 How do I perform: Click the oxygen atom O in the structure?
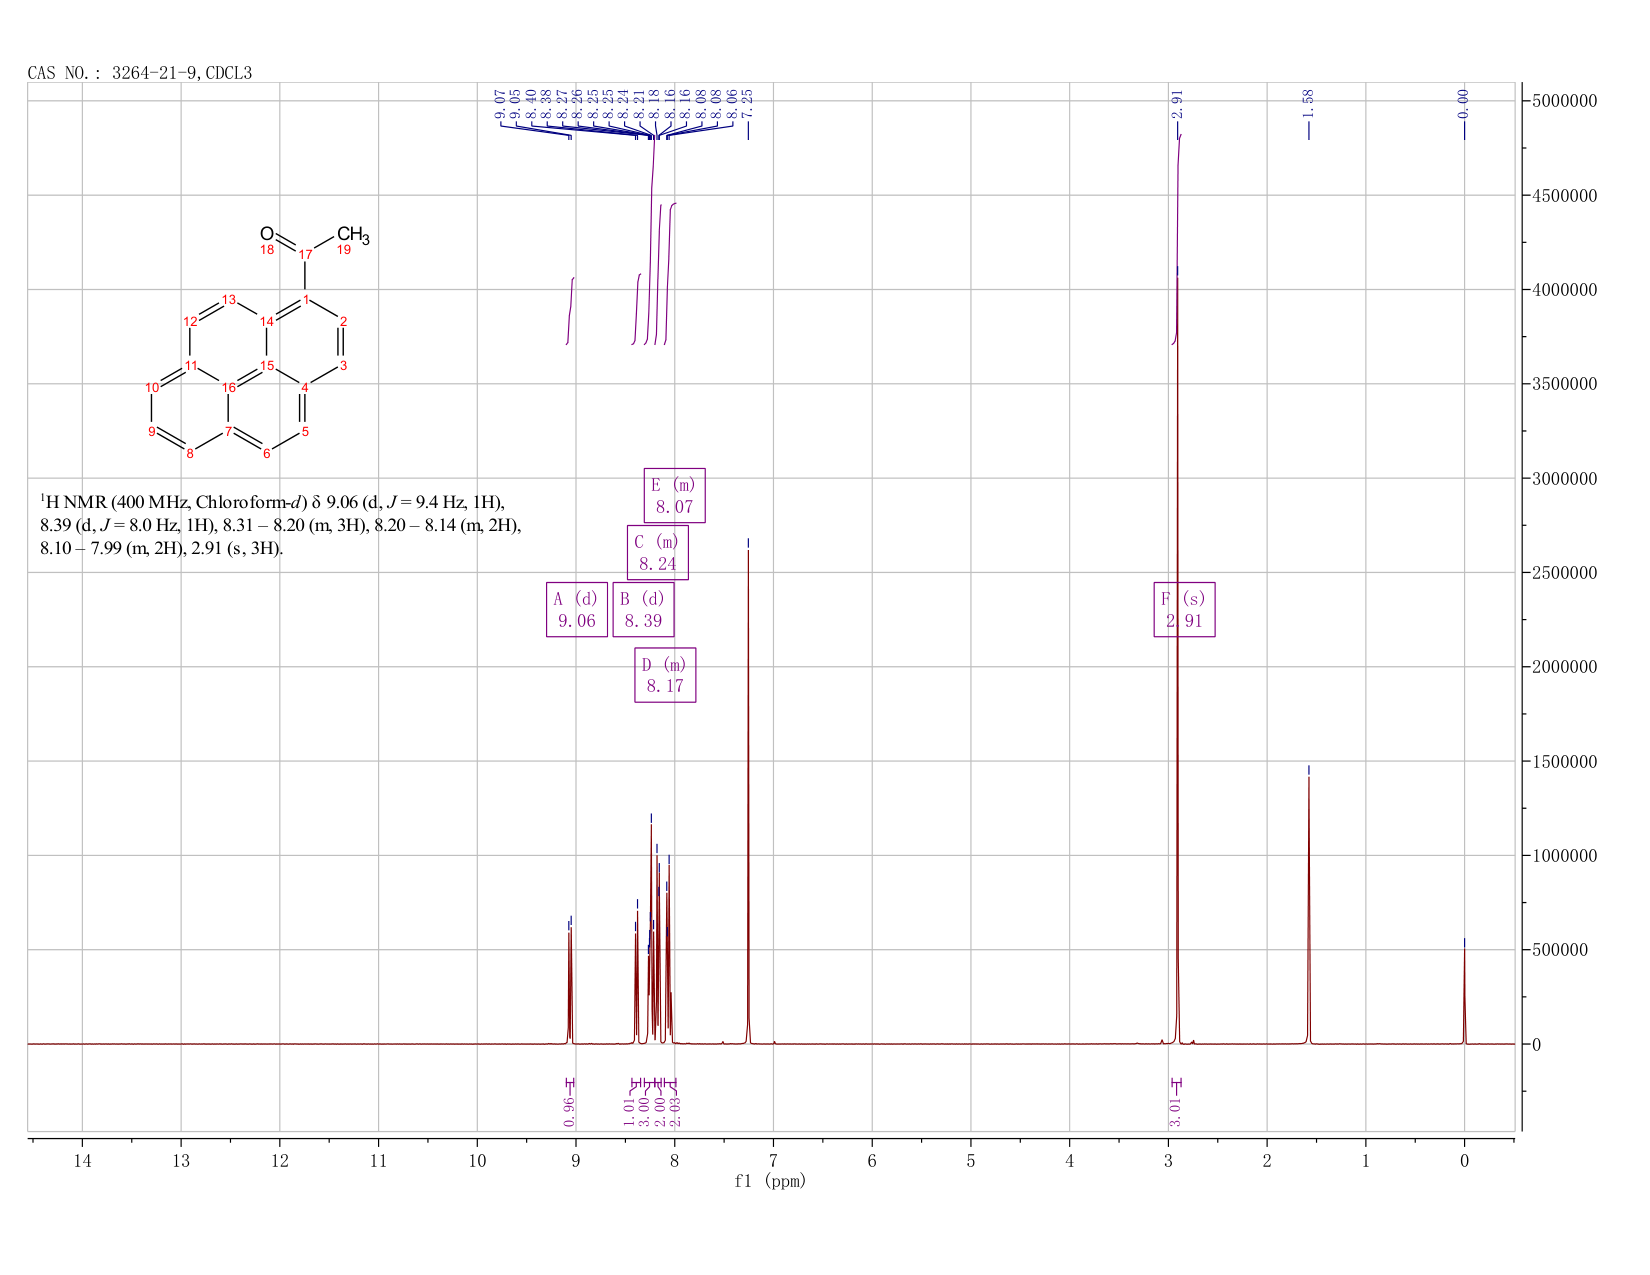coord(267,234)
